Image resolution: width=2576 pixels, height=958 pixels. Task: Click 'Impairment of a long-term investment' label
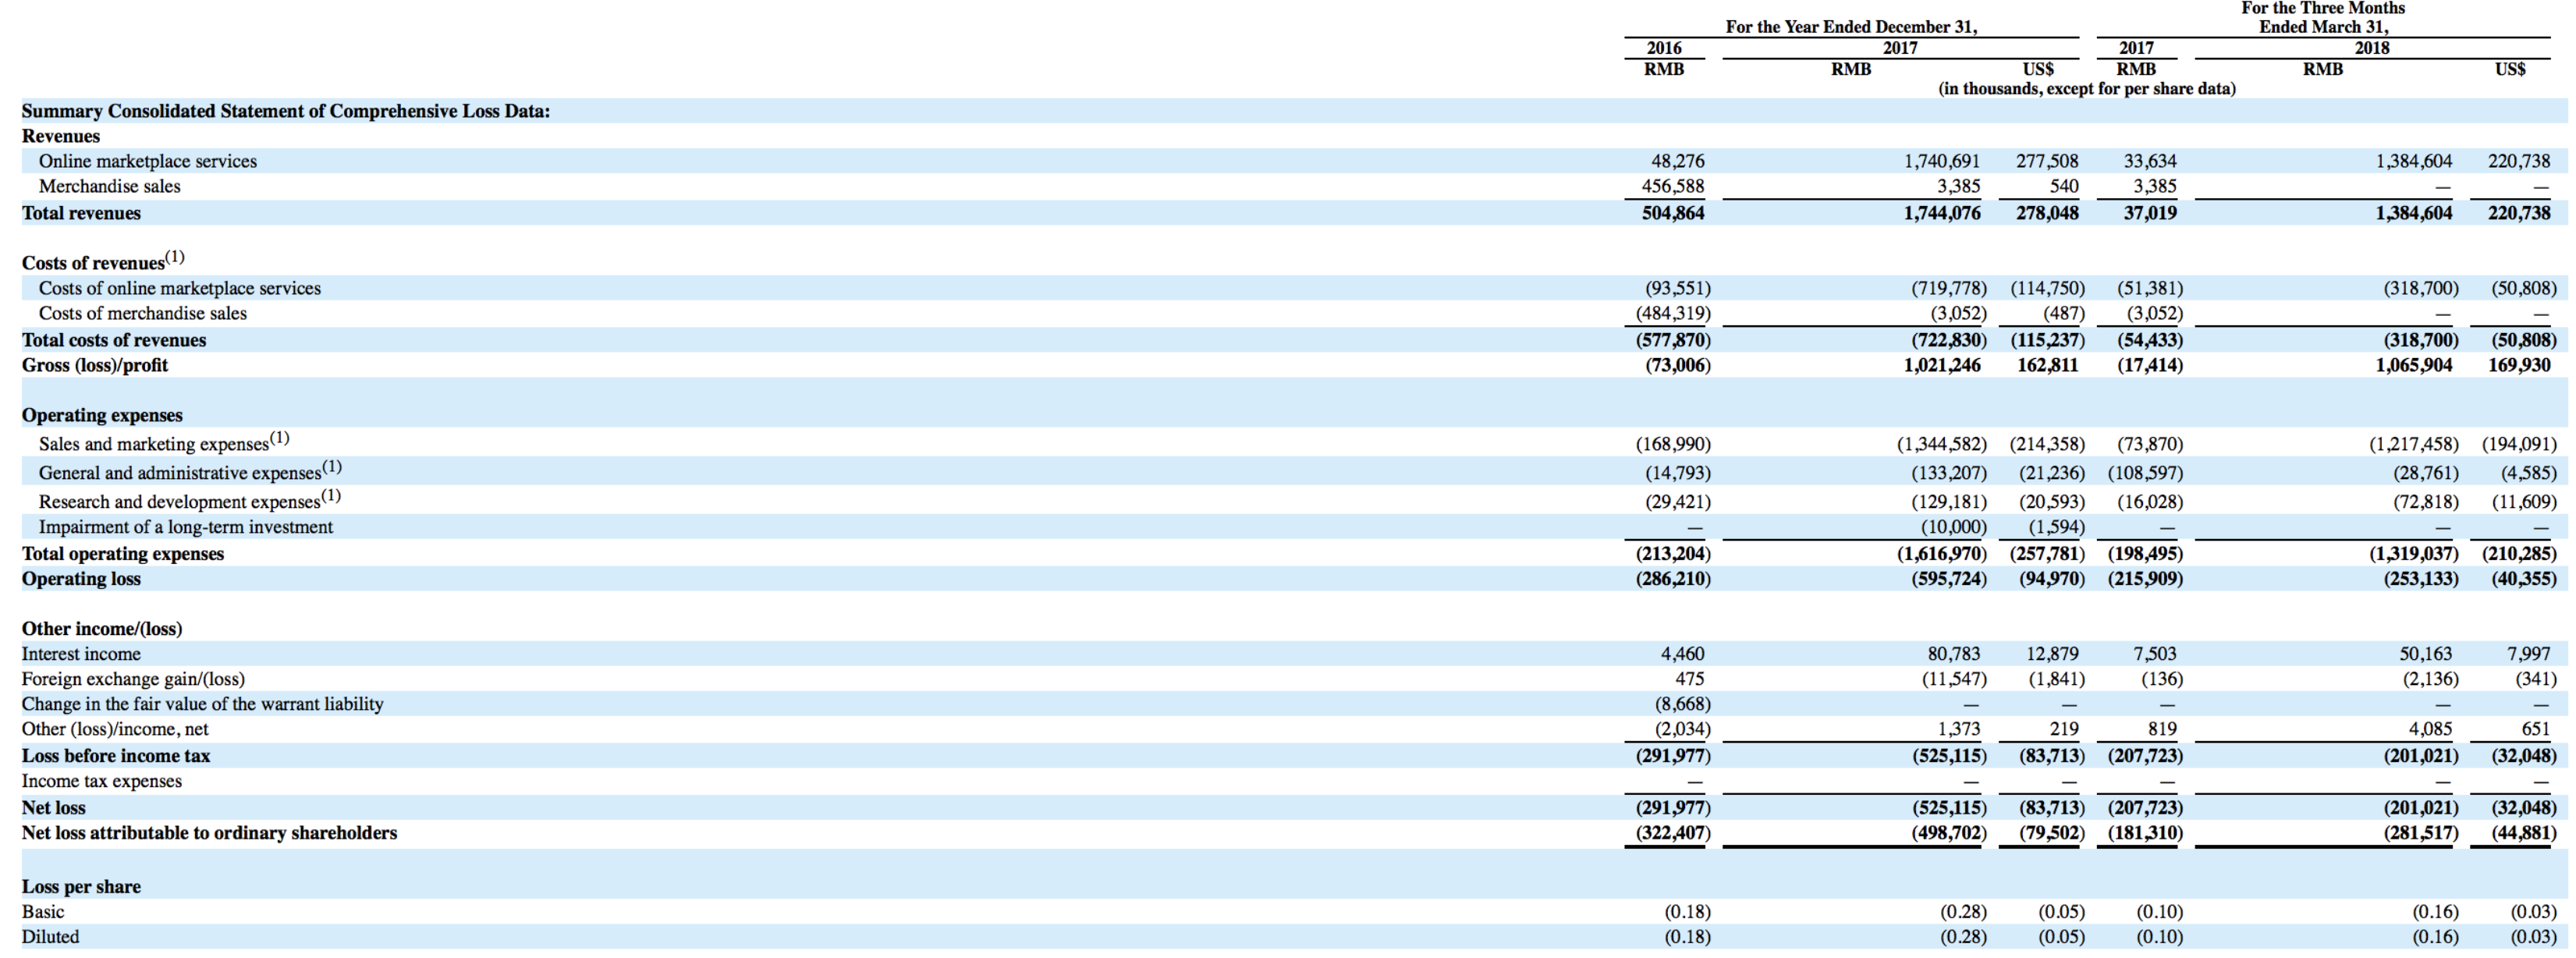[186, 527]
